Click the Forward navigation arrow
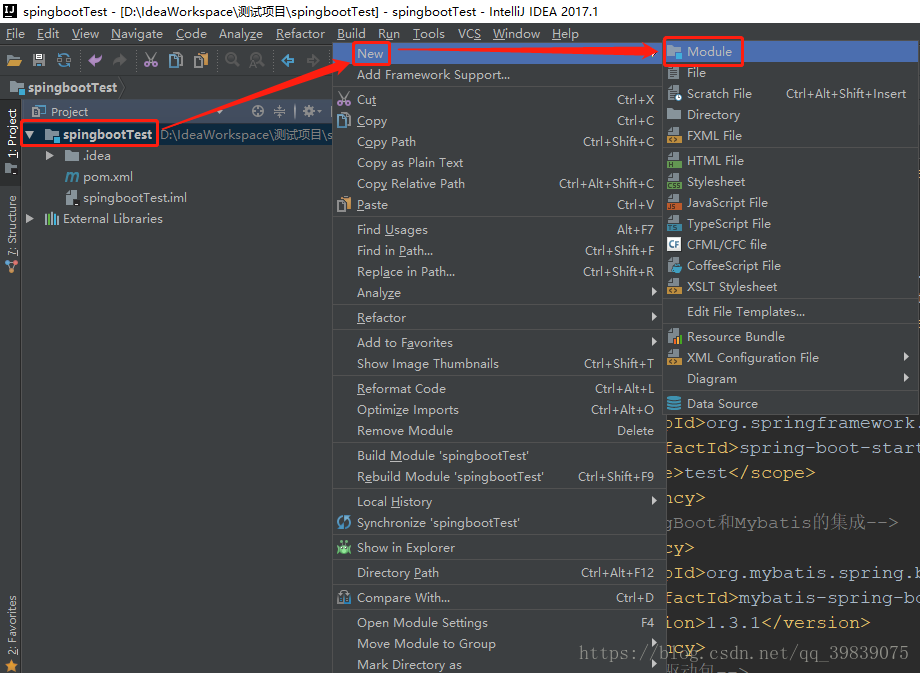Image resolution: width=920 pixels, height=673 pixels. click(313, 60)
